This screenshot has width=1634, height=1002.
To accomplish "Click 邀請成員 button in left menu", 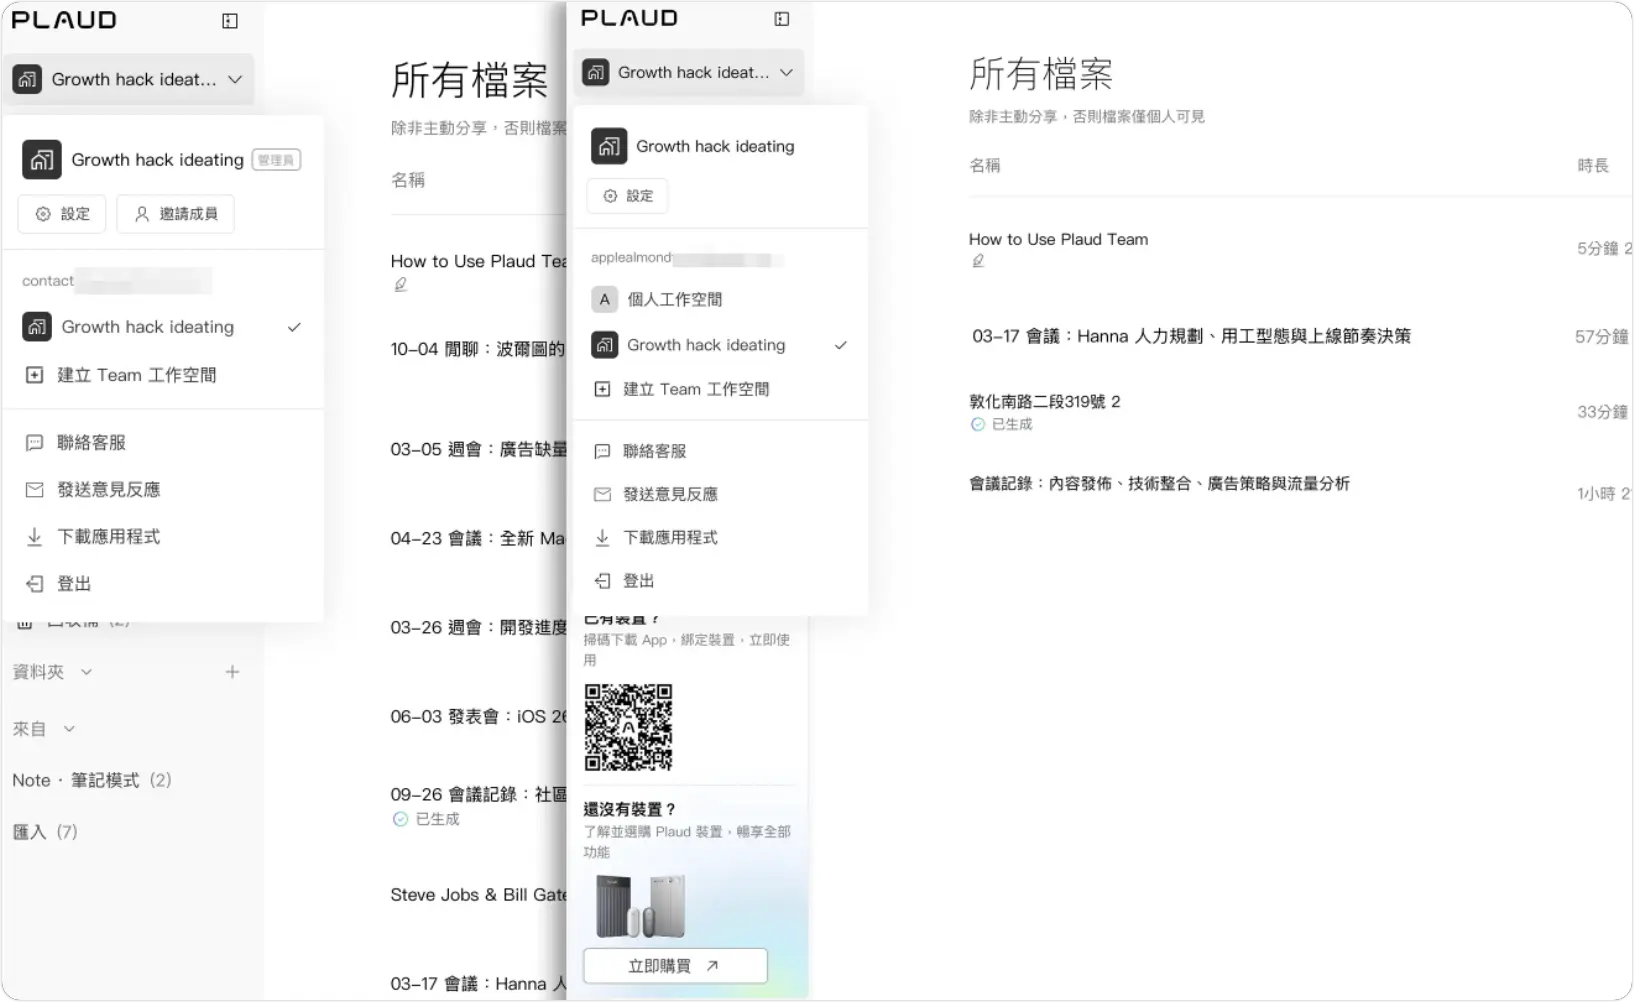I will pyautogui.click(x=176, y=214).
